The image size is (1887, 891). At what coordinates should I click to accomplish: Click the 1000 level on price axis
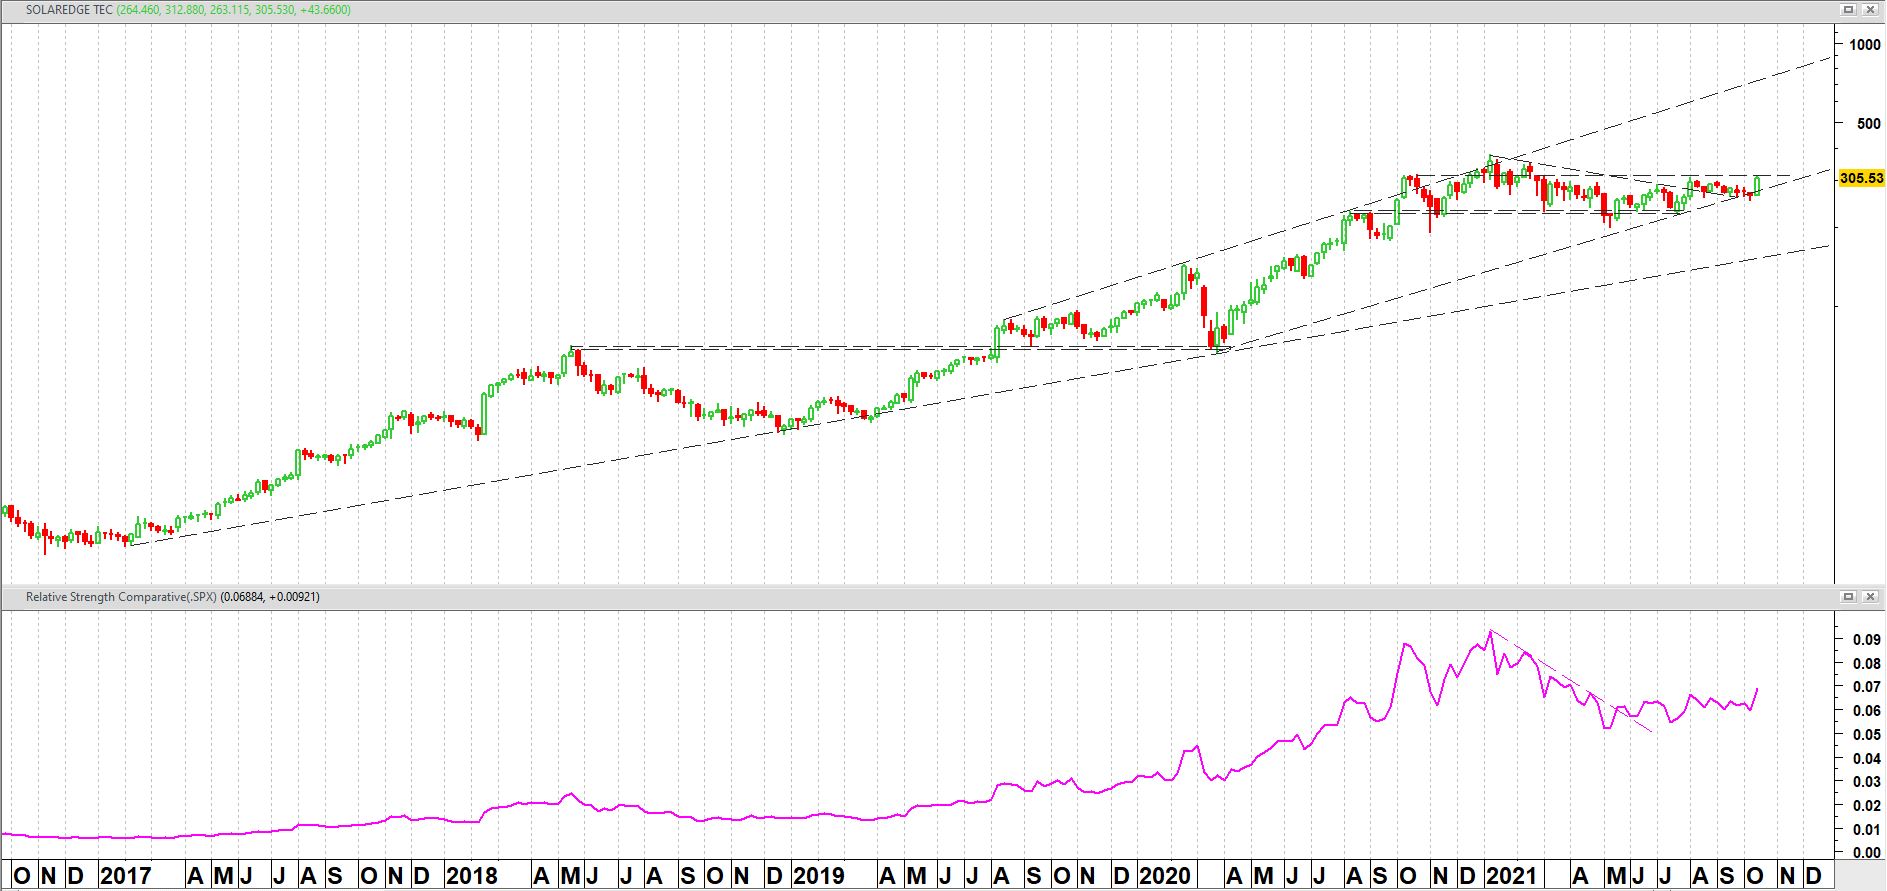(1865, 44)
